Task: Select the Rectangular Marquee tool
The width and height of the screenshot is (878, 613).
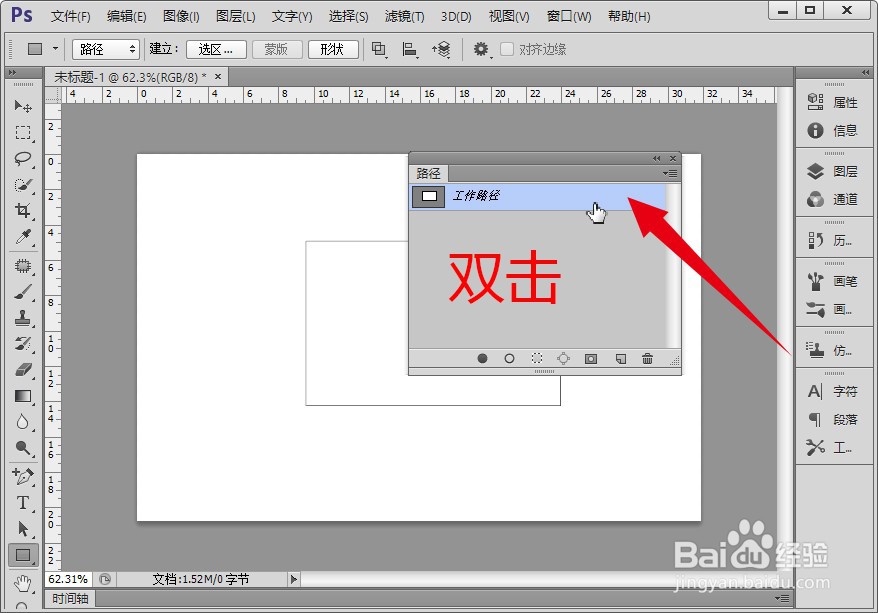Action: click(x=23, y=133)
